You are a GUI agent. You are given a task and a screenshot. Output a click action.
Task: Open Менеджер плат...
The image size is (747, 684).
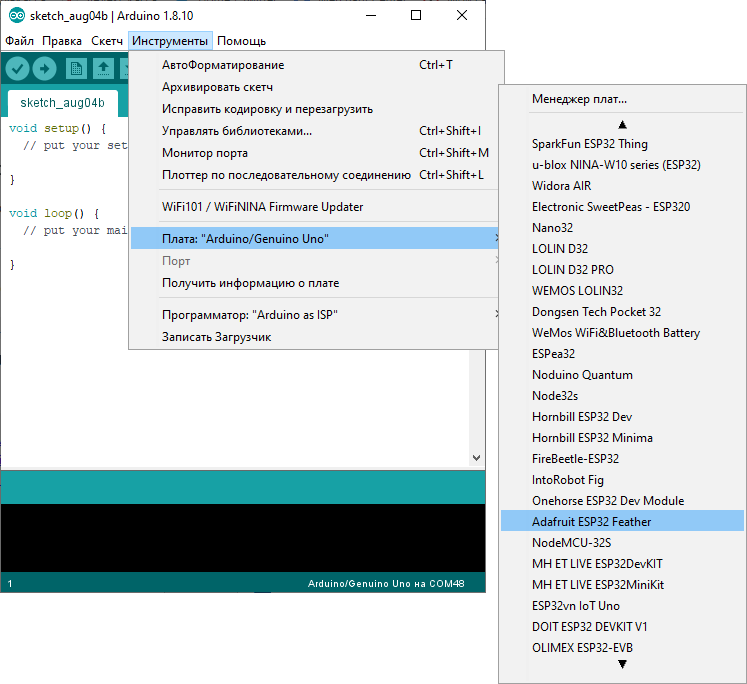[x=622, y=99]
